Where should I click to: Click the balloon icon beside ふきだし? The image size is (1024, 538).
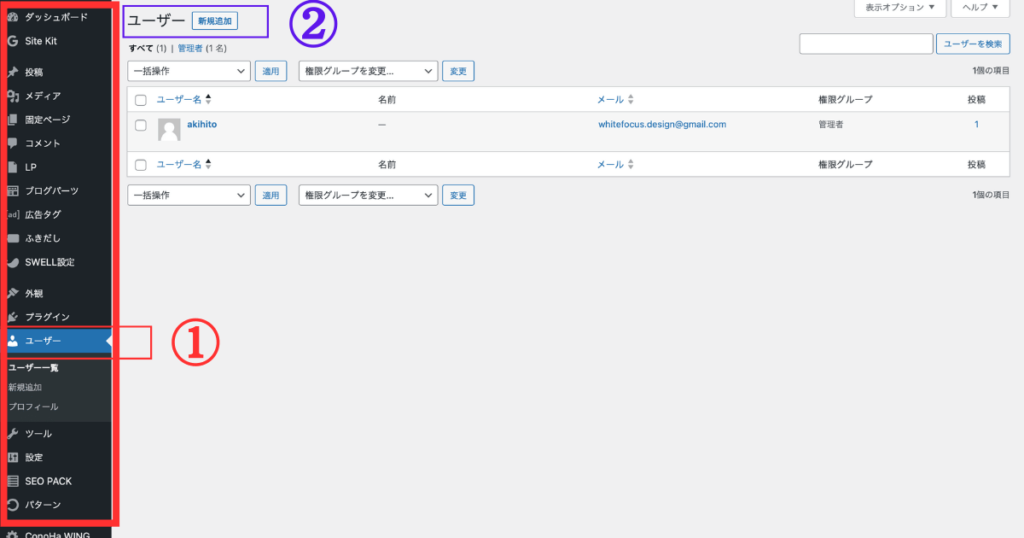point(13,238)
